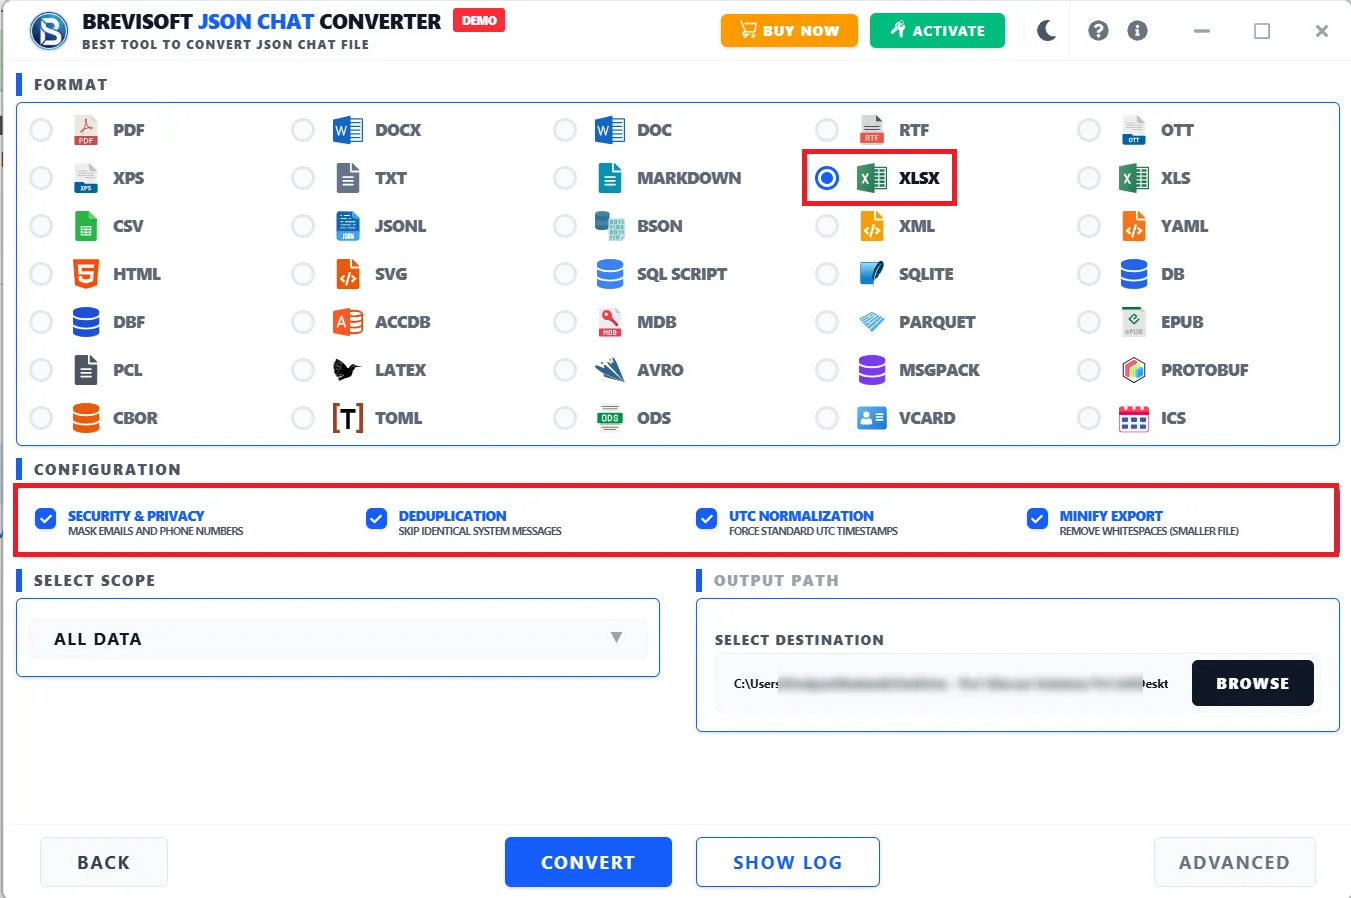The width and height of the screenshot is (1351, 898).
Task: Click the Buy Now button
Action: pyautogui.click(x=789, y=31)
